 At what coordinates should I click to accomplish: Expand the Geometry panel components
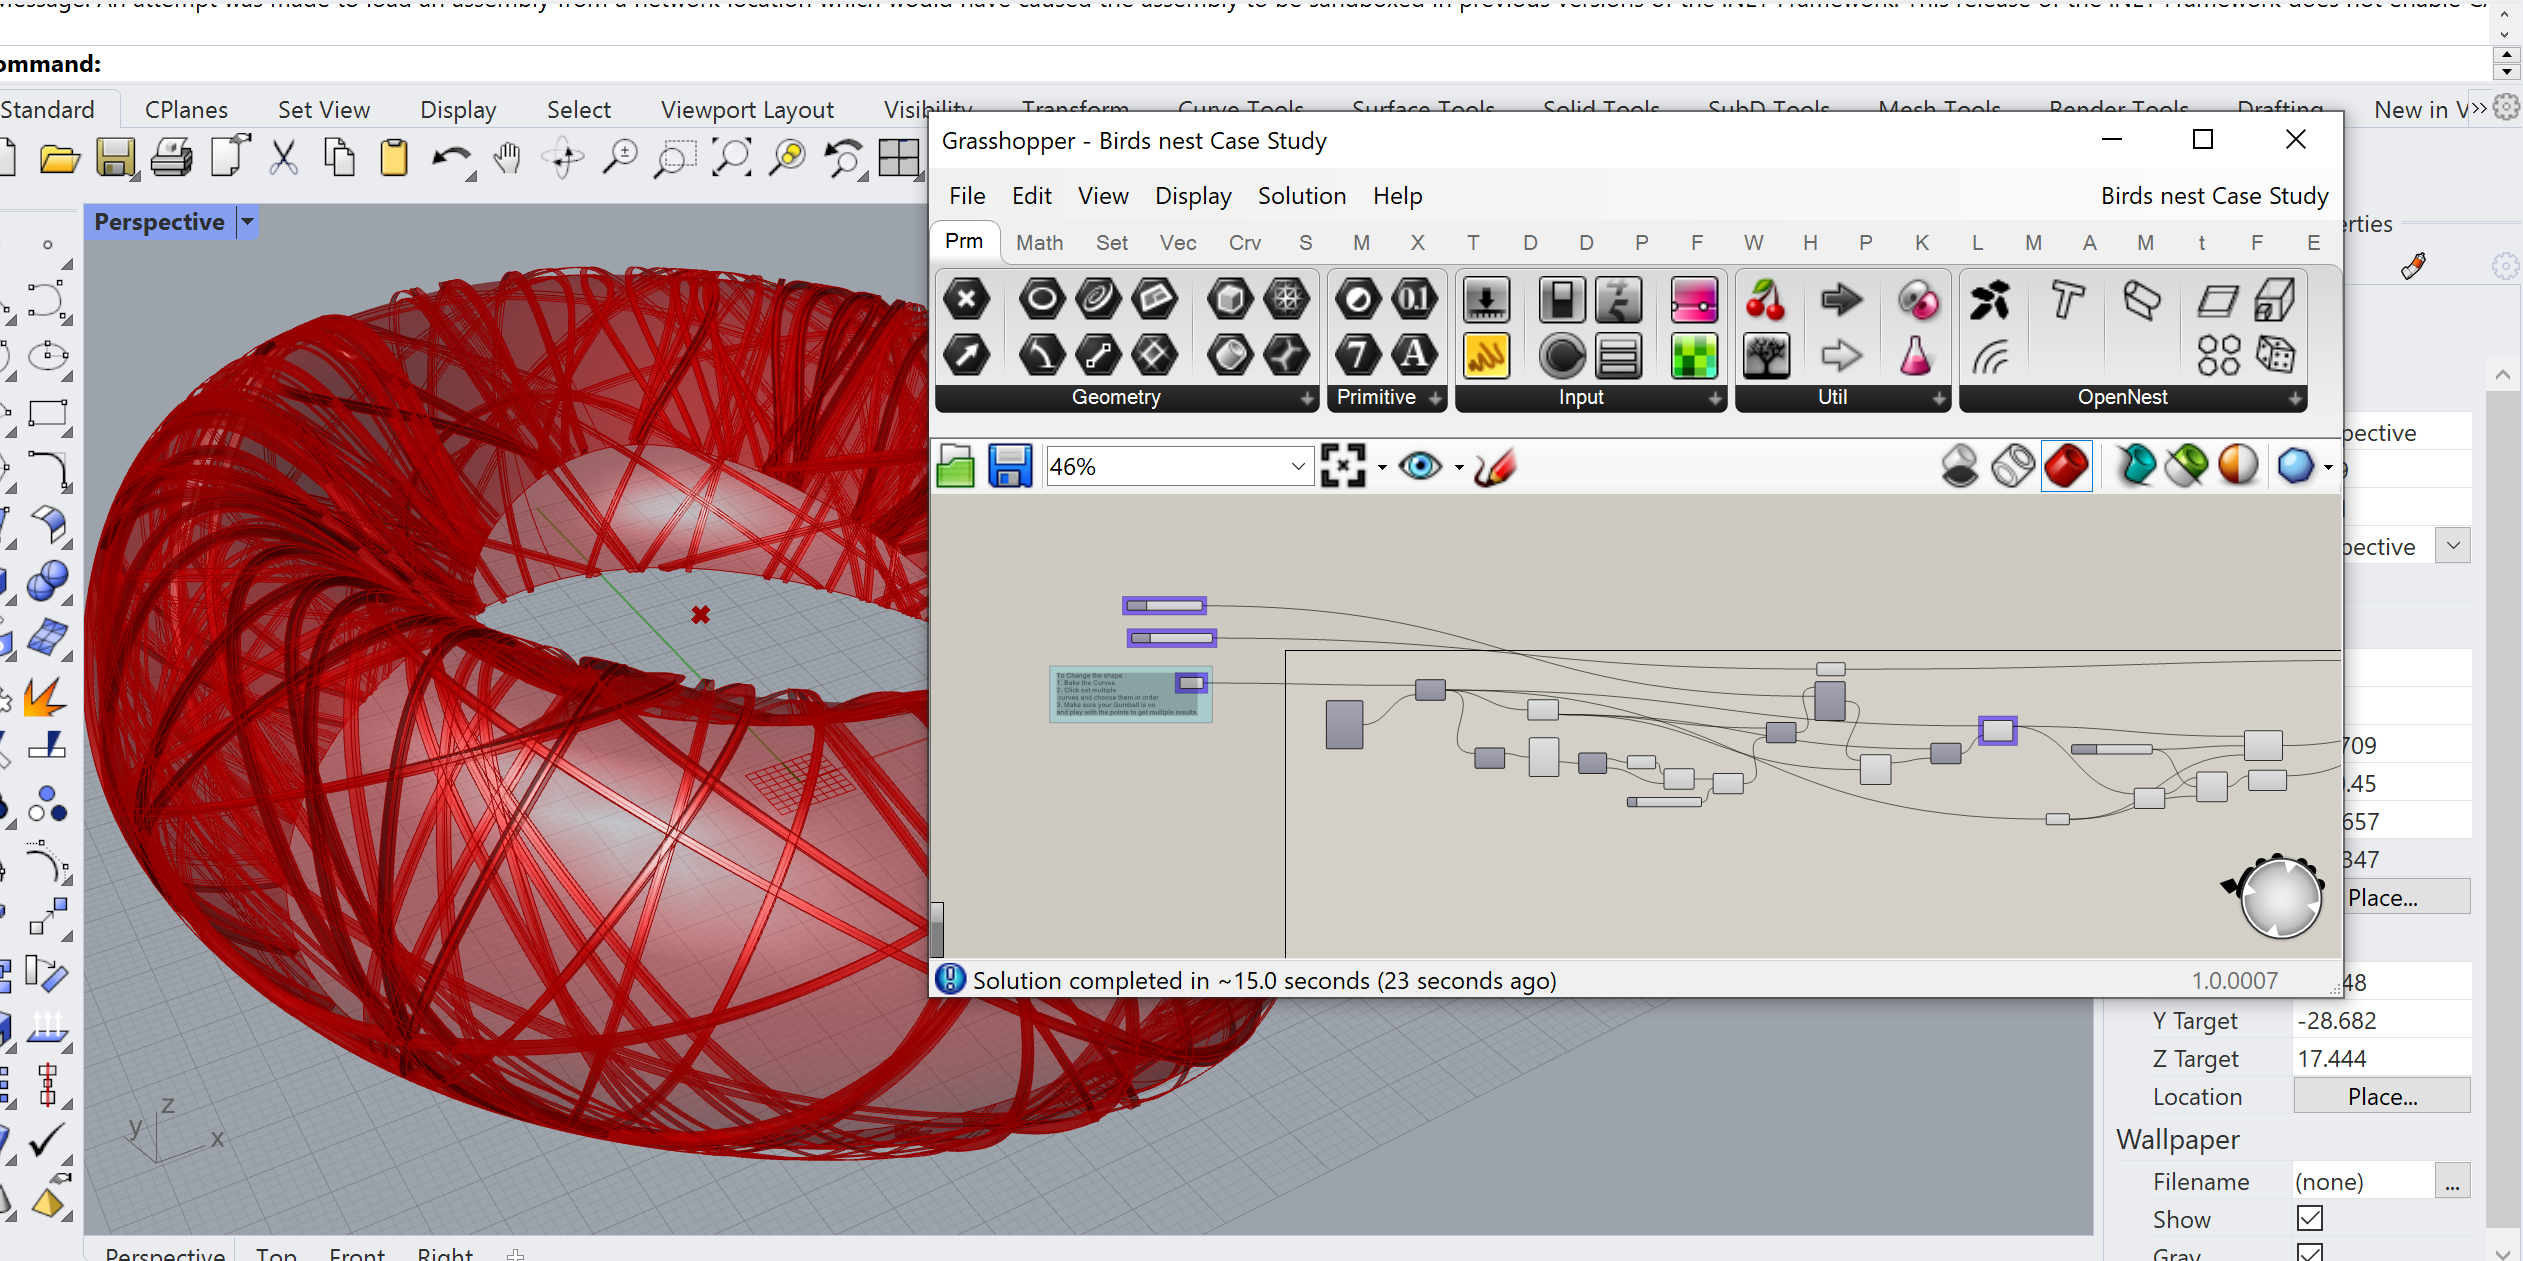coord(1306,398)
